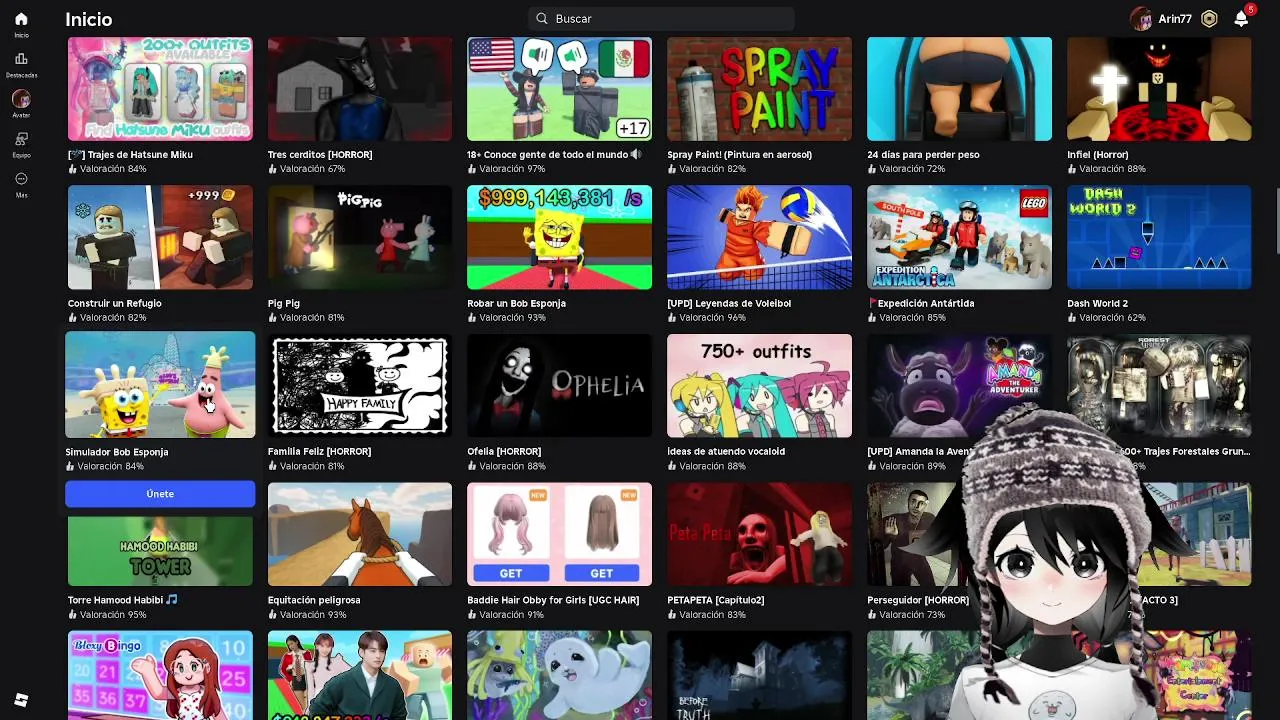The width and height of the screenshot is (1280, 720).
Task: Click thumbs-up icon under Torre Hamood Habibi
Action: pyautogui.click(x=72, y=615)
